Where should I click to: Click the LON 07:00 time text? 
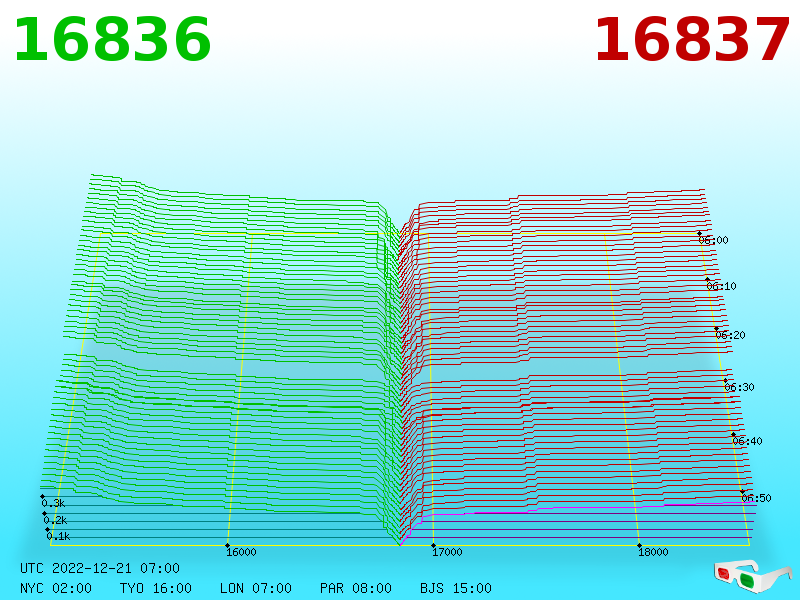tap(256, 588)
